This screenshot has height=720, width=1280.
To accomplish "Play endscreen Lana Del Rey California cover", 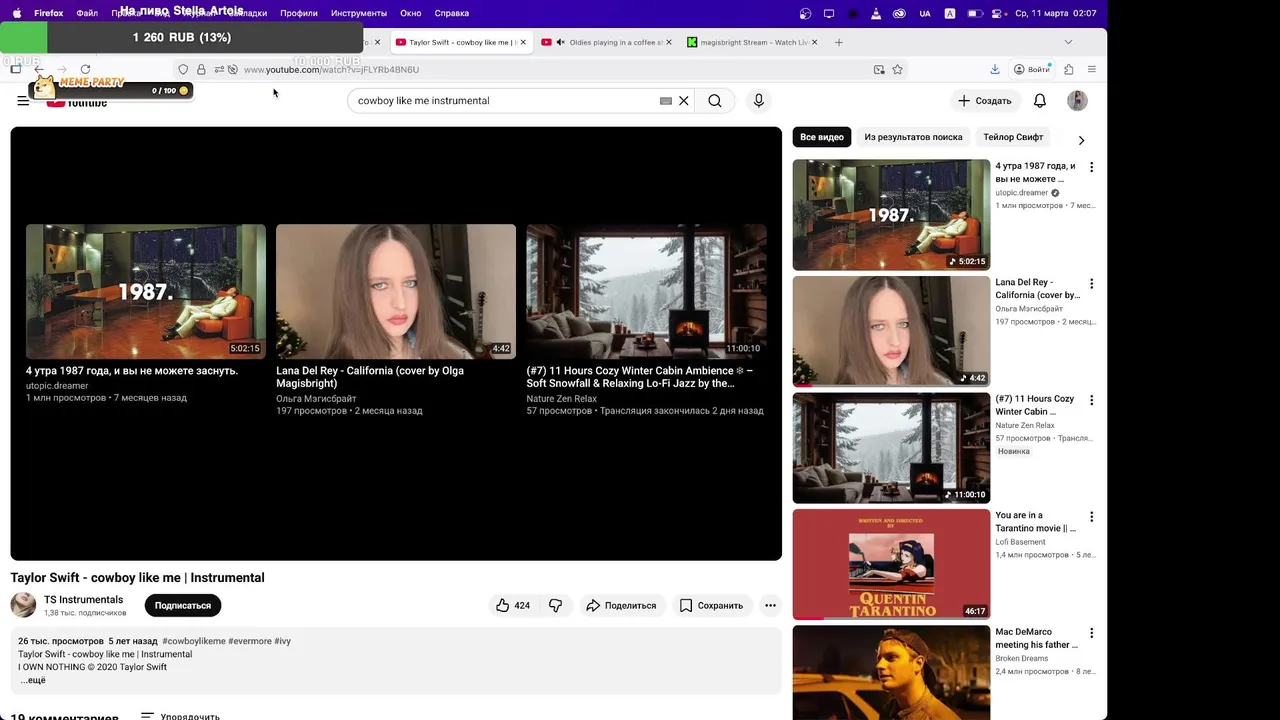I will click(x=396, y=291).
